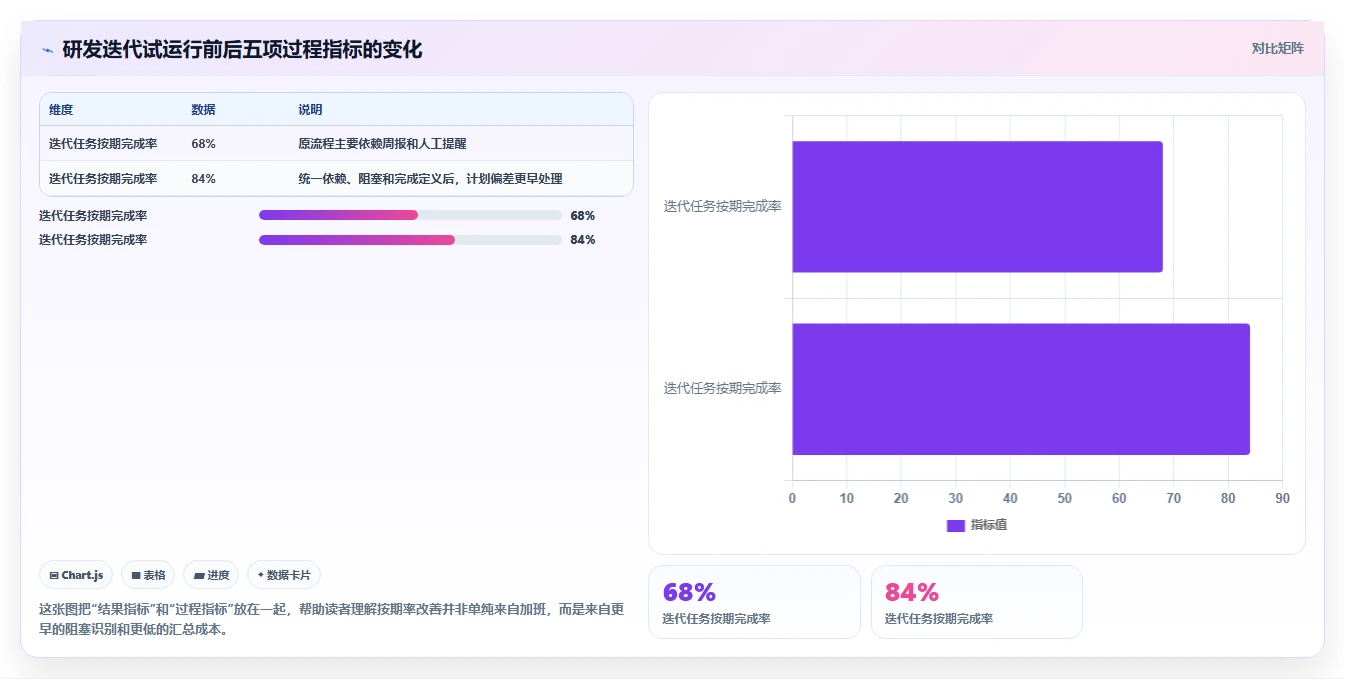Click the Chart.js chip
Screen dimensions: 1345x679
pos(76,575)
